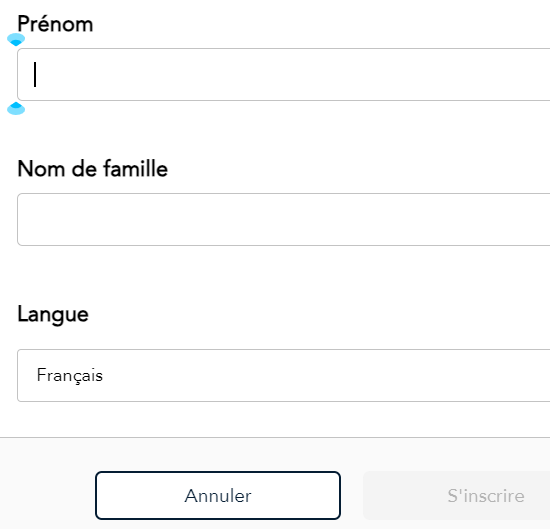
Task: Place cursor in the last name box
Action: [283, 219]
